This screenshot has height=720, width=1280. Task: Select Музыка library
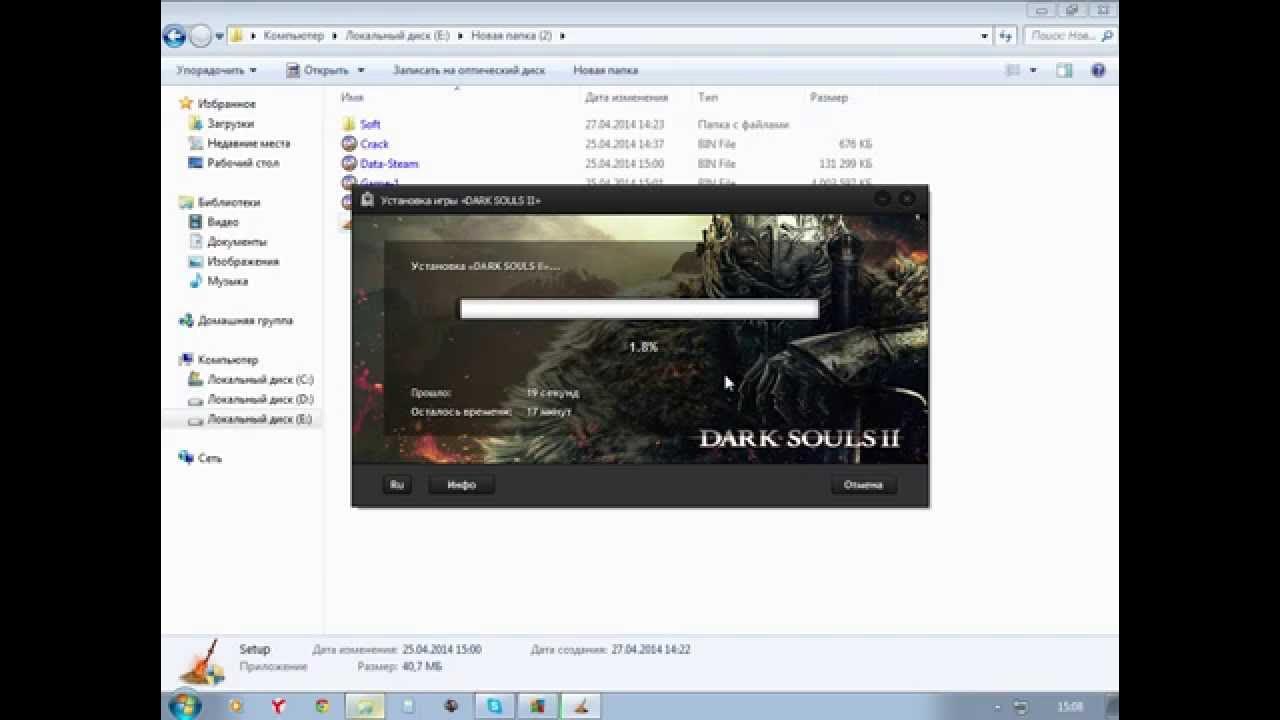coord(217,281)
